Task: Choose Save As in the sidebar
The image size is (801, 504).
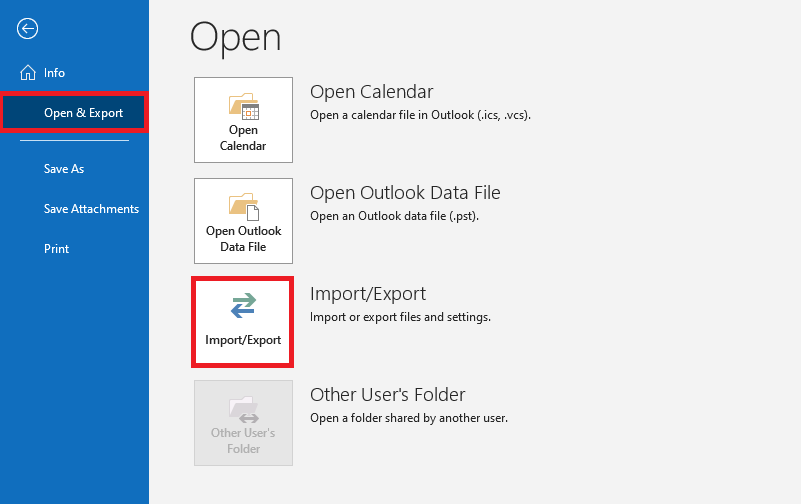Action: tap(64, 169)
